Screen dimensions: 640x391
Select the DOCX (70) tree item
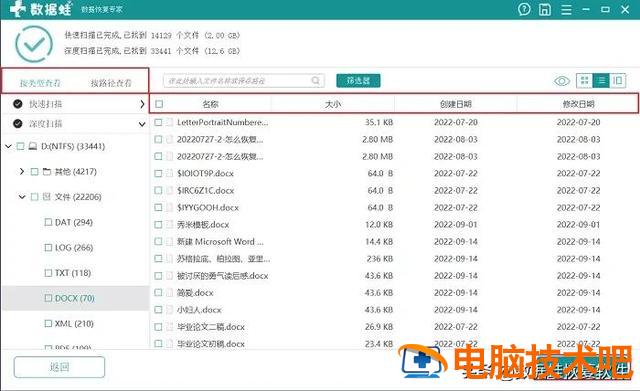coord(76,298)
